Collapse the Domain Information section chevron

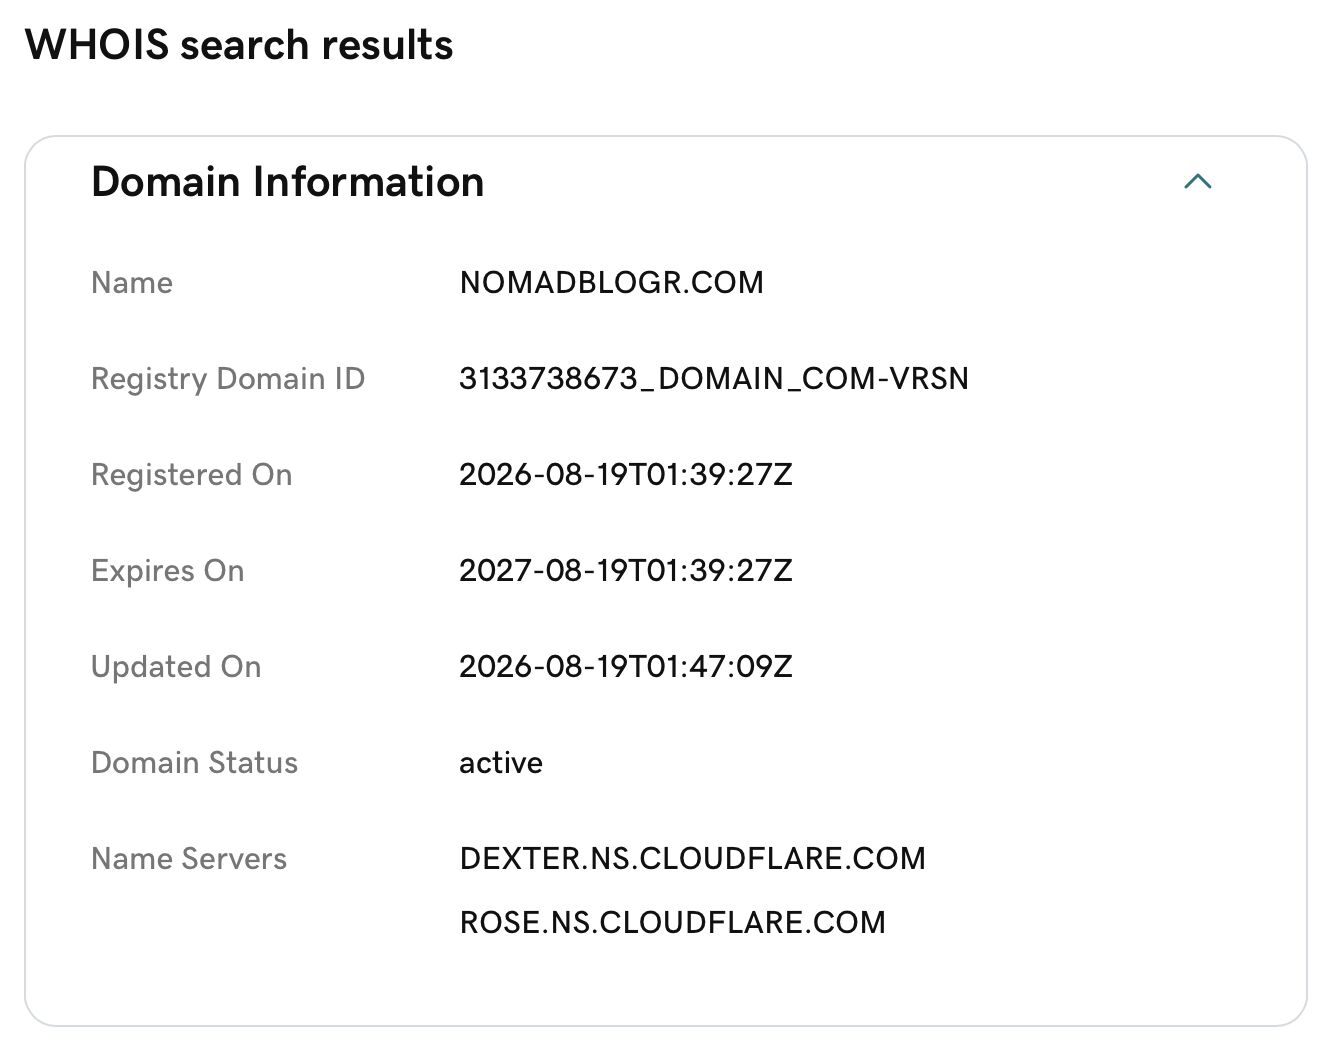pyautogui.click(x=1197, y=182)
